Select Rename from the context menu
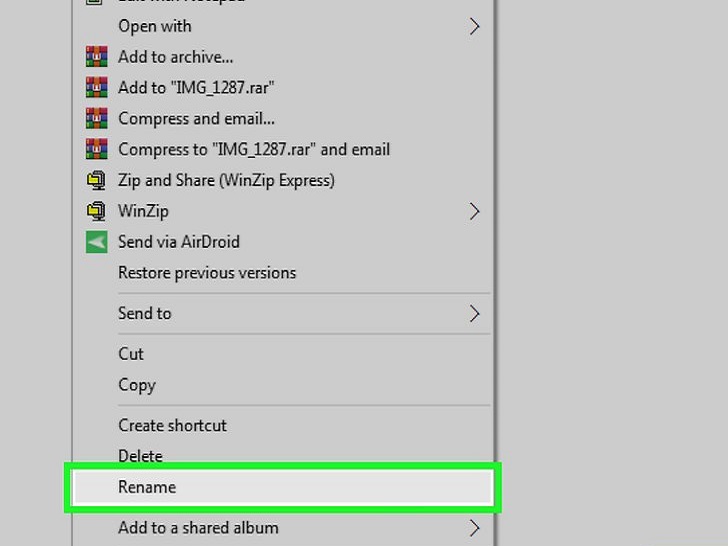728x546 pixels. point(283,488)
